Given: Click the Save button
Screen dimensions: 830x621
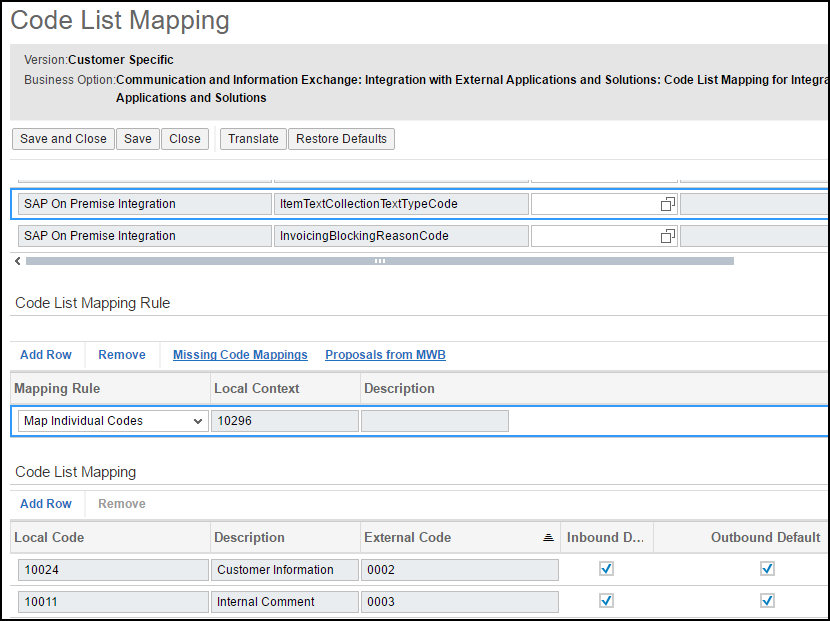Looking at the screenshot, I should [138, 139].
